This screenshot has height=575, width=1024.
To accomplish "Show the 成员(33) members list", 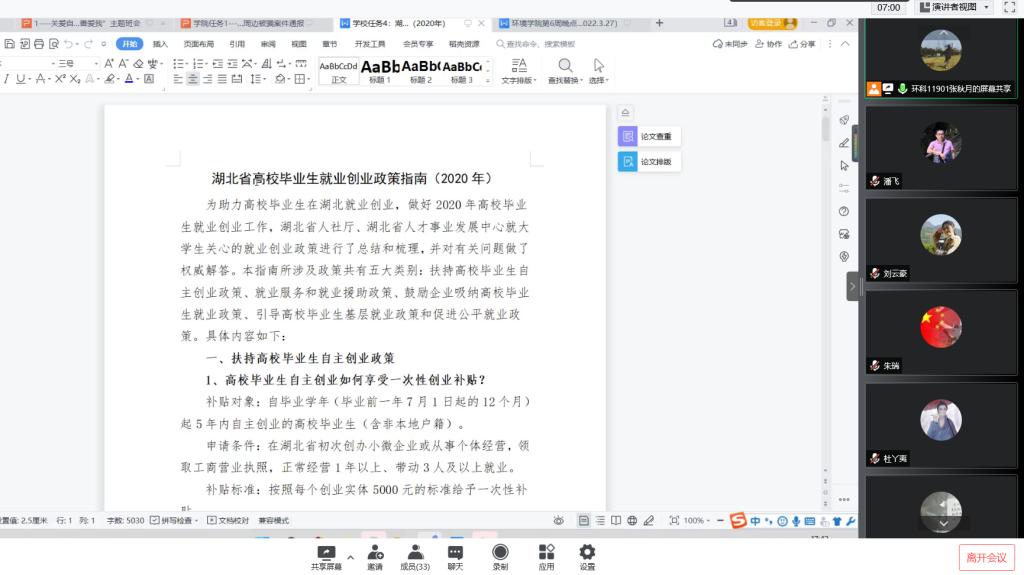I will [x=415, y=552].
